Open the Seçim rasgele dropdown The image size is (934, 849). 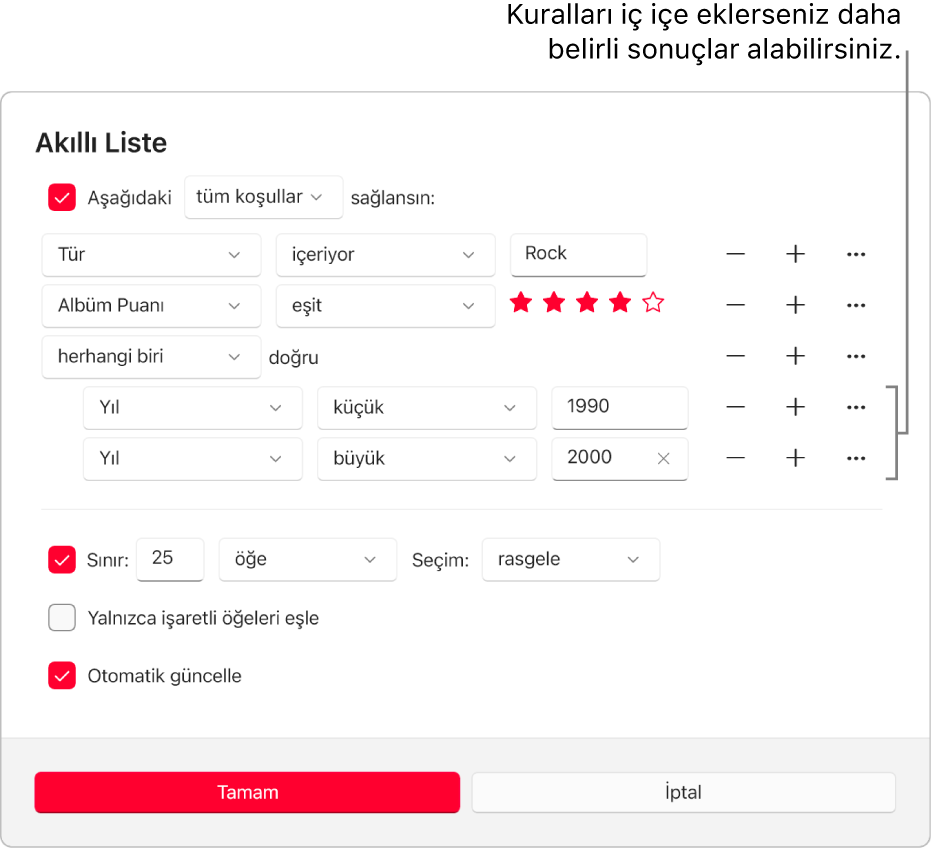click(x=570, y=559)
